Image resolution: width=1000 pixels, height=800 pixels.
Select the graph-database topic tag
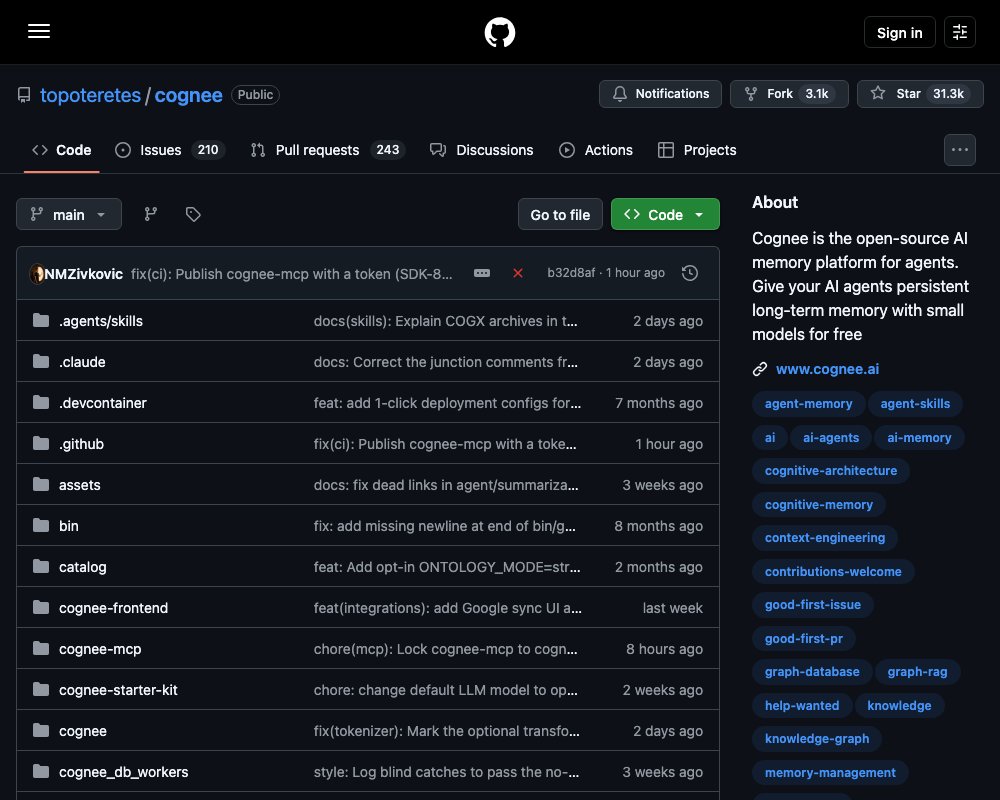point(812,672)
